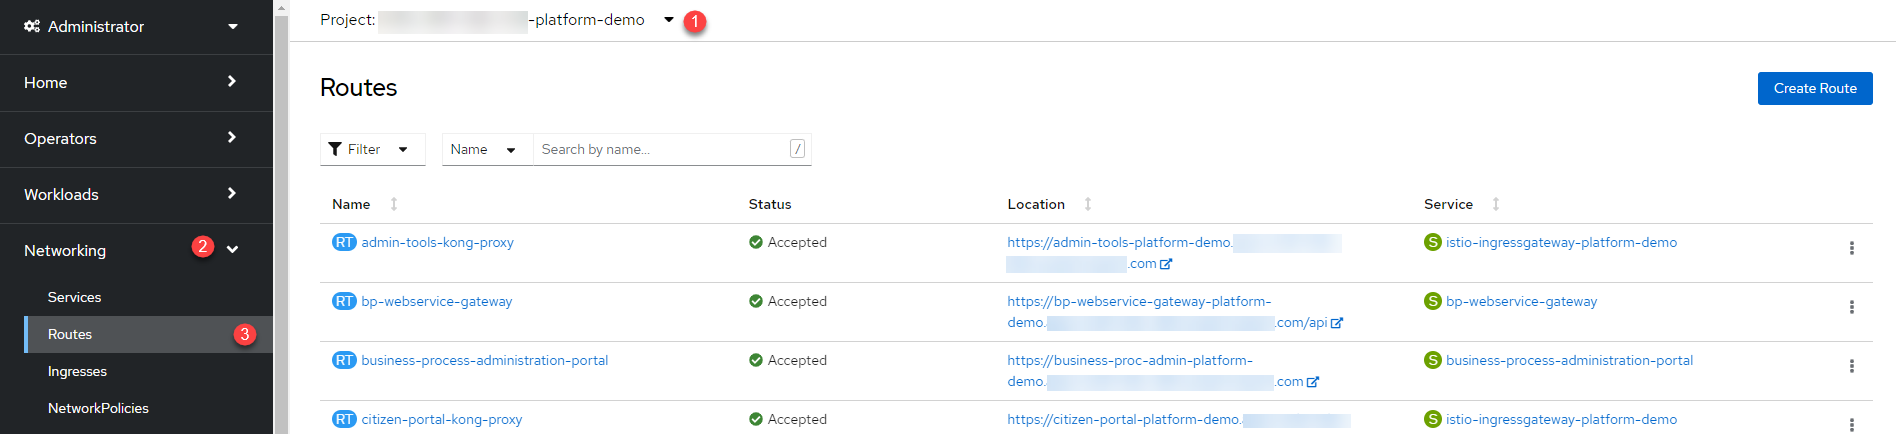Click external link icon of admin-tools location
Viewport: 1896px width, 434px height.
pos(1166,264)
